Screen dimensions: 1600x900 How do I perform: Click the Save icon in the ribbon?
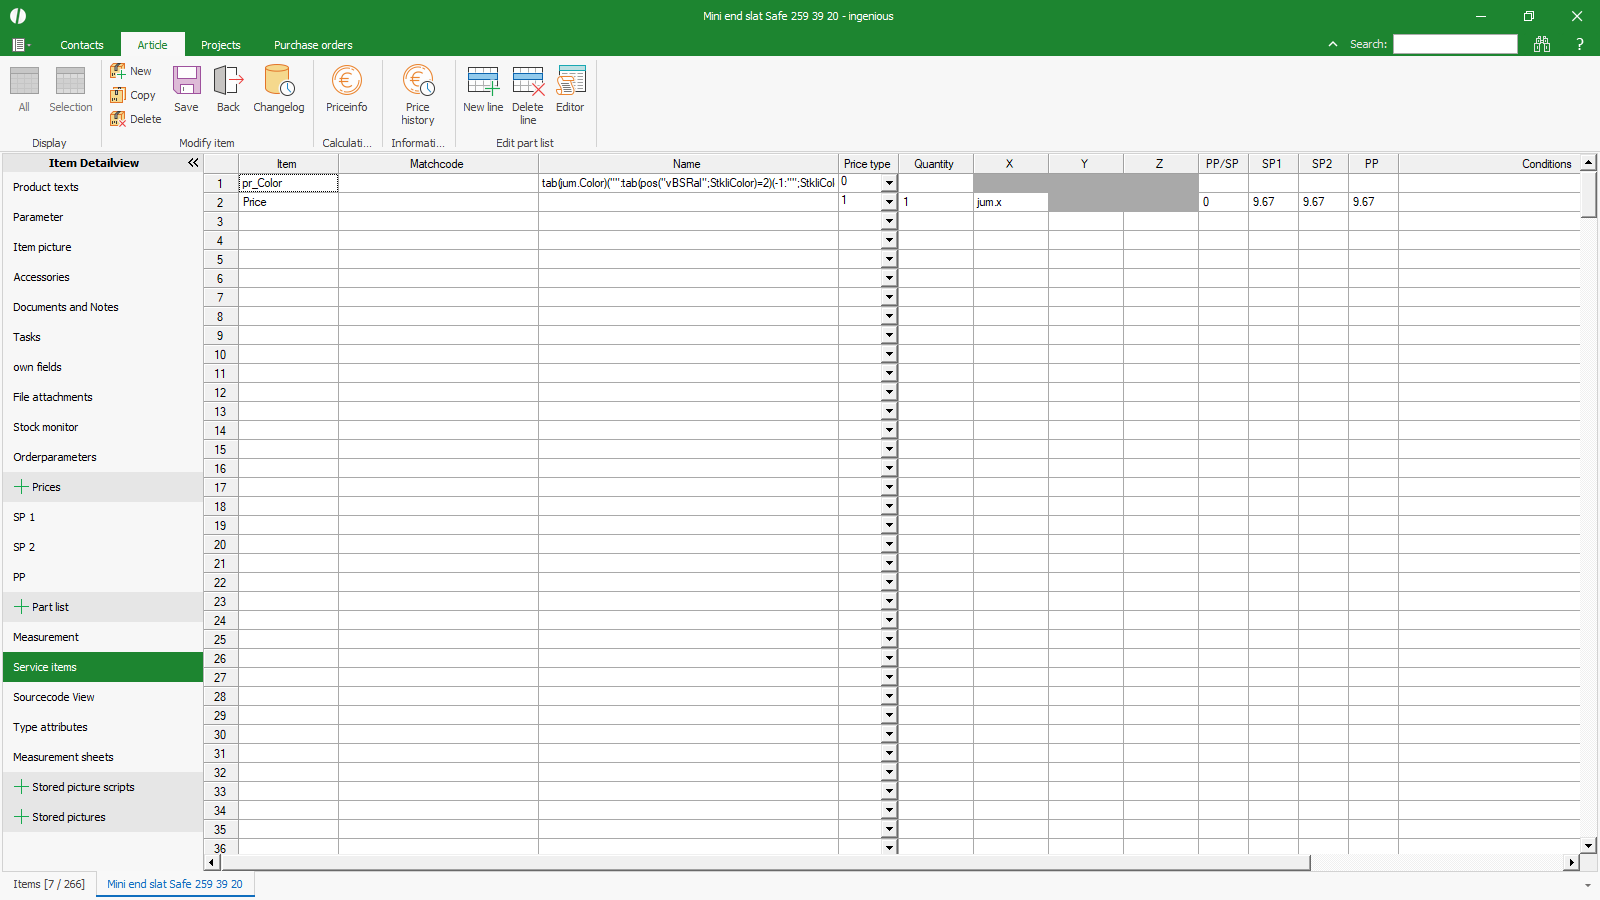tap(186, 88)
